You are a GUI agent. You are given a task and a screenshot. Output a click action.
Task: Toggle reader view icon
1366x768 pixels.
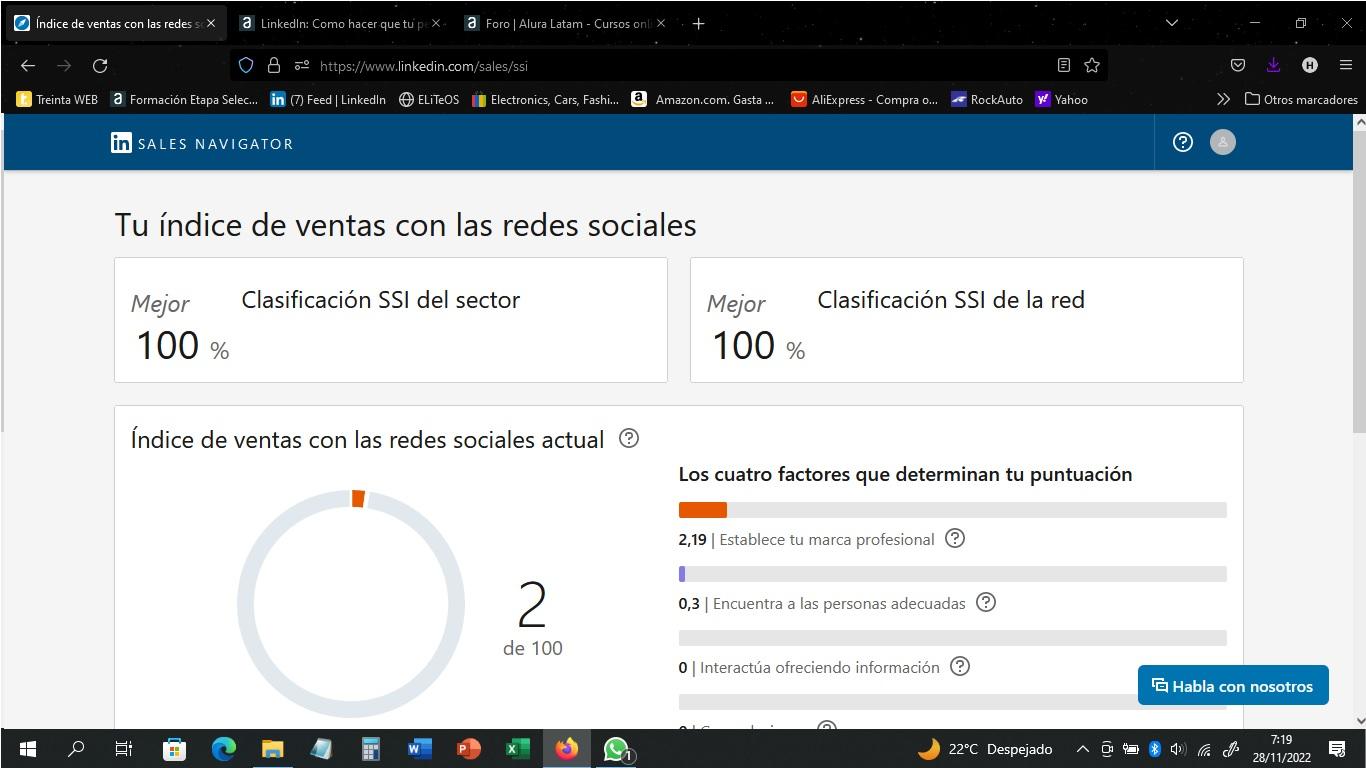point(1064,65)
